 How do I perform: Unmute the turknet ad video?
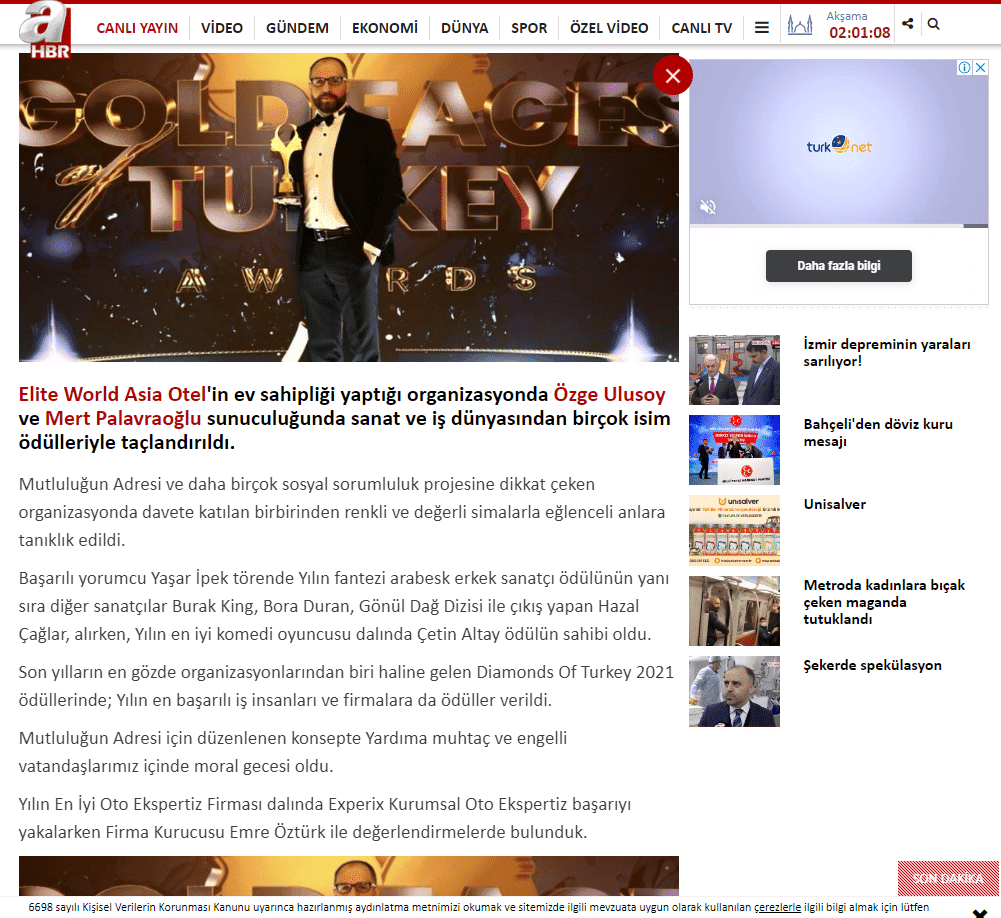(708, 207)
